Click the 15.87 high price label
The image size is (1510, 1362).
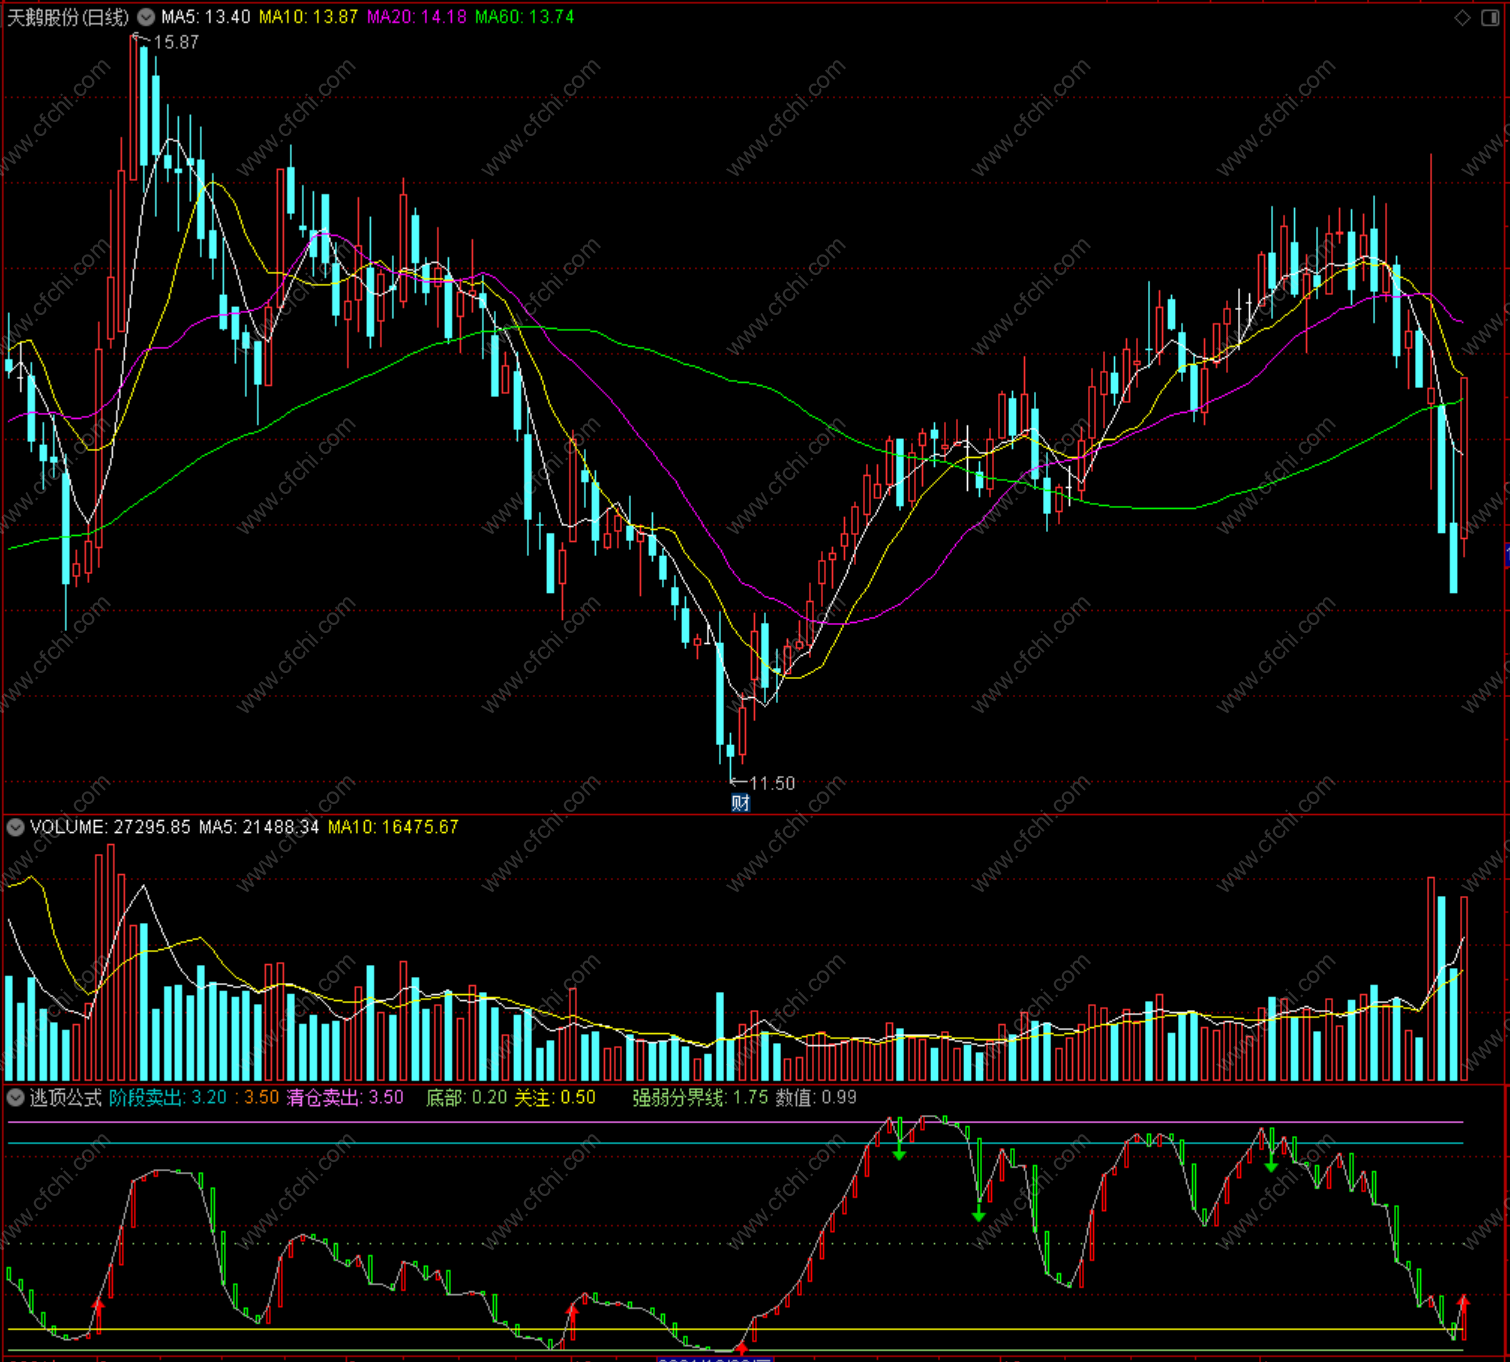coord(176,42)
